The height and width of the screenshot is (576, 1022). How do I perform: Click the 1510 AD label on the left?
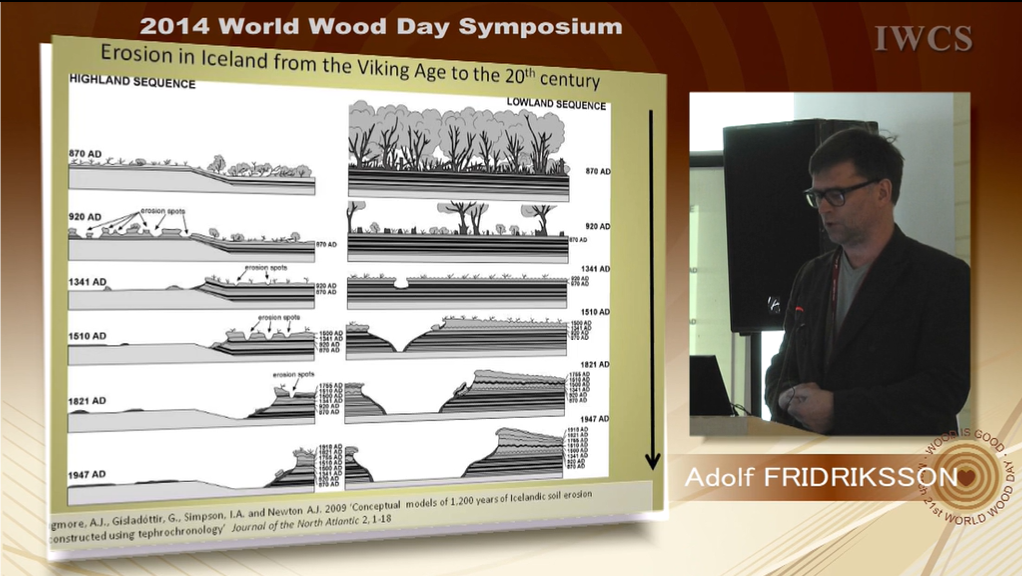(x=88, y=336)
